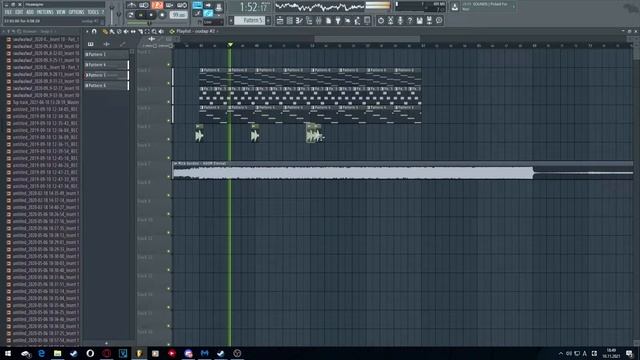Start playback with the Play button
This screenshot has height=360, width=640.
[x=141, y=15]
